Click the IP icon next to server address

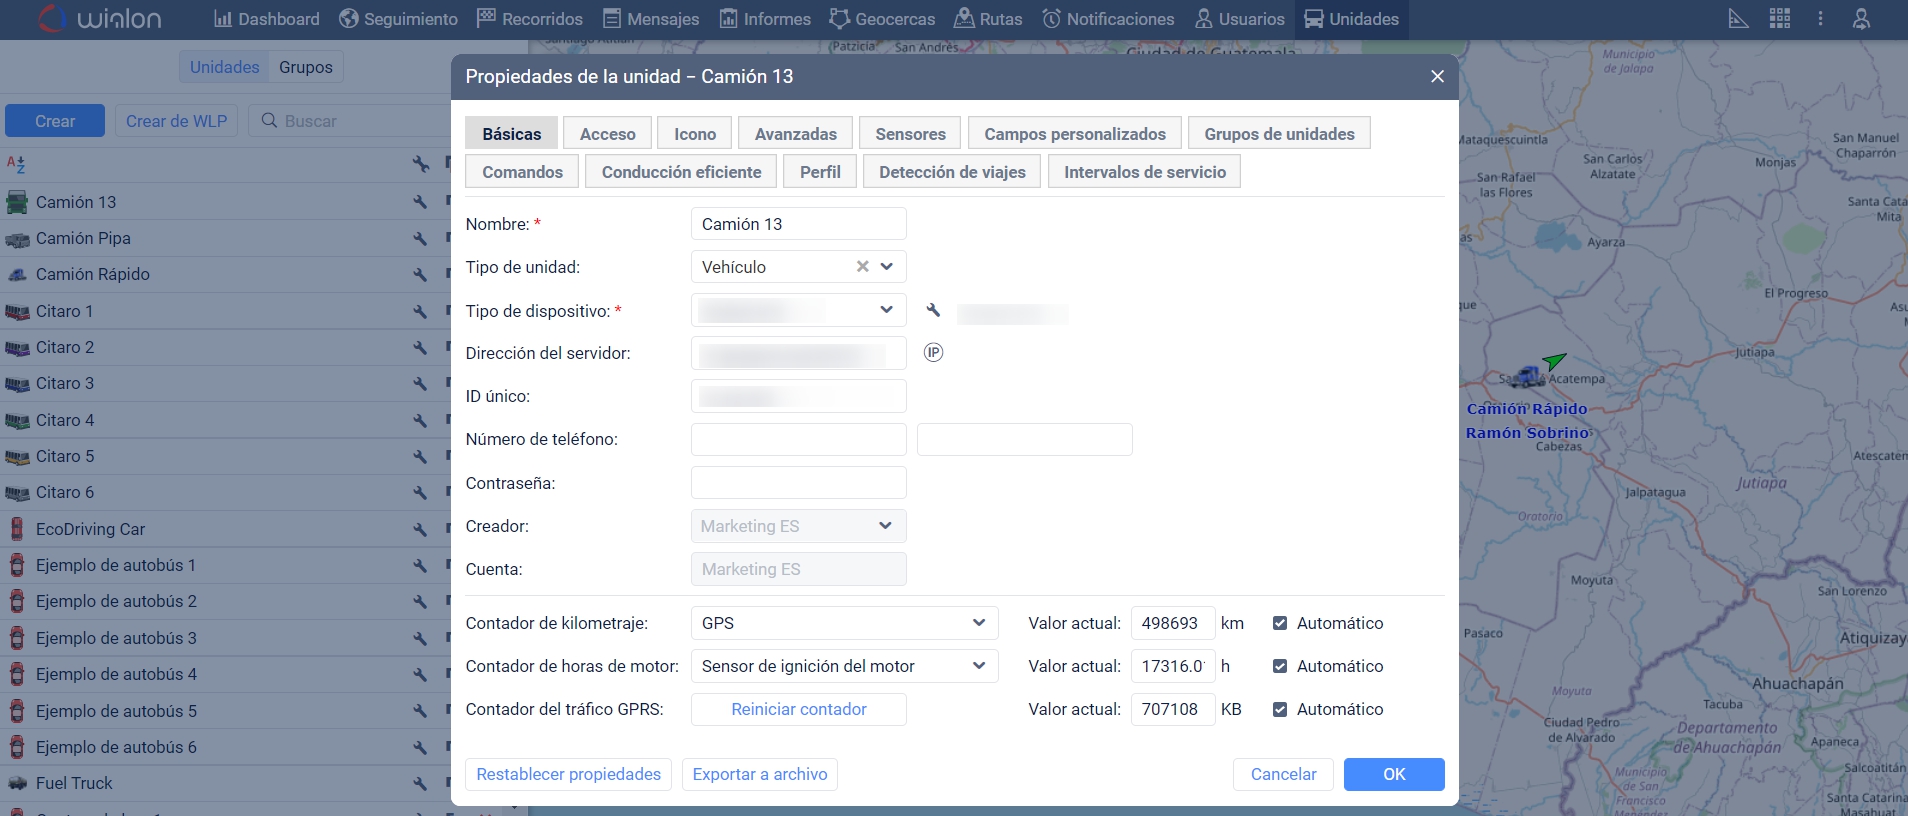933,352
